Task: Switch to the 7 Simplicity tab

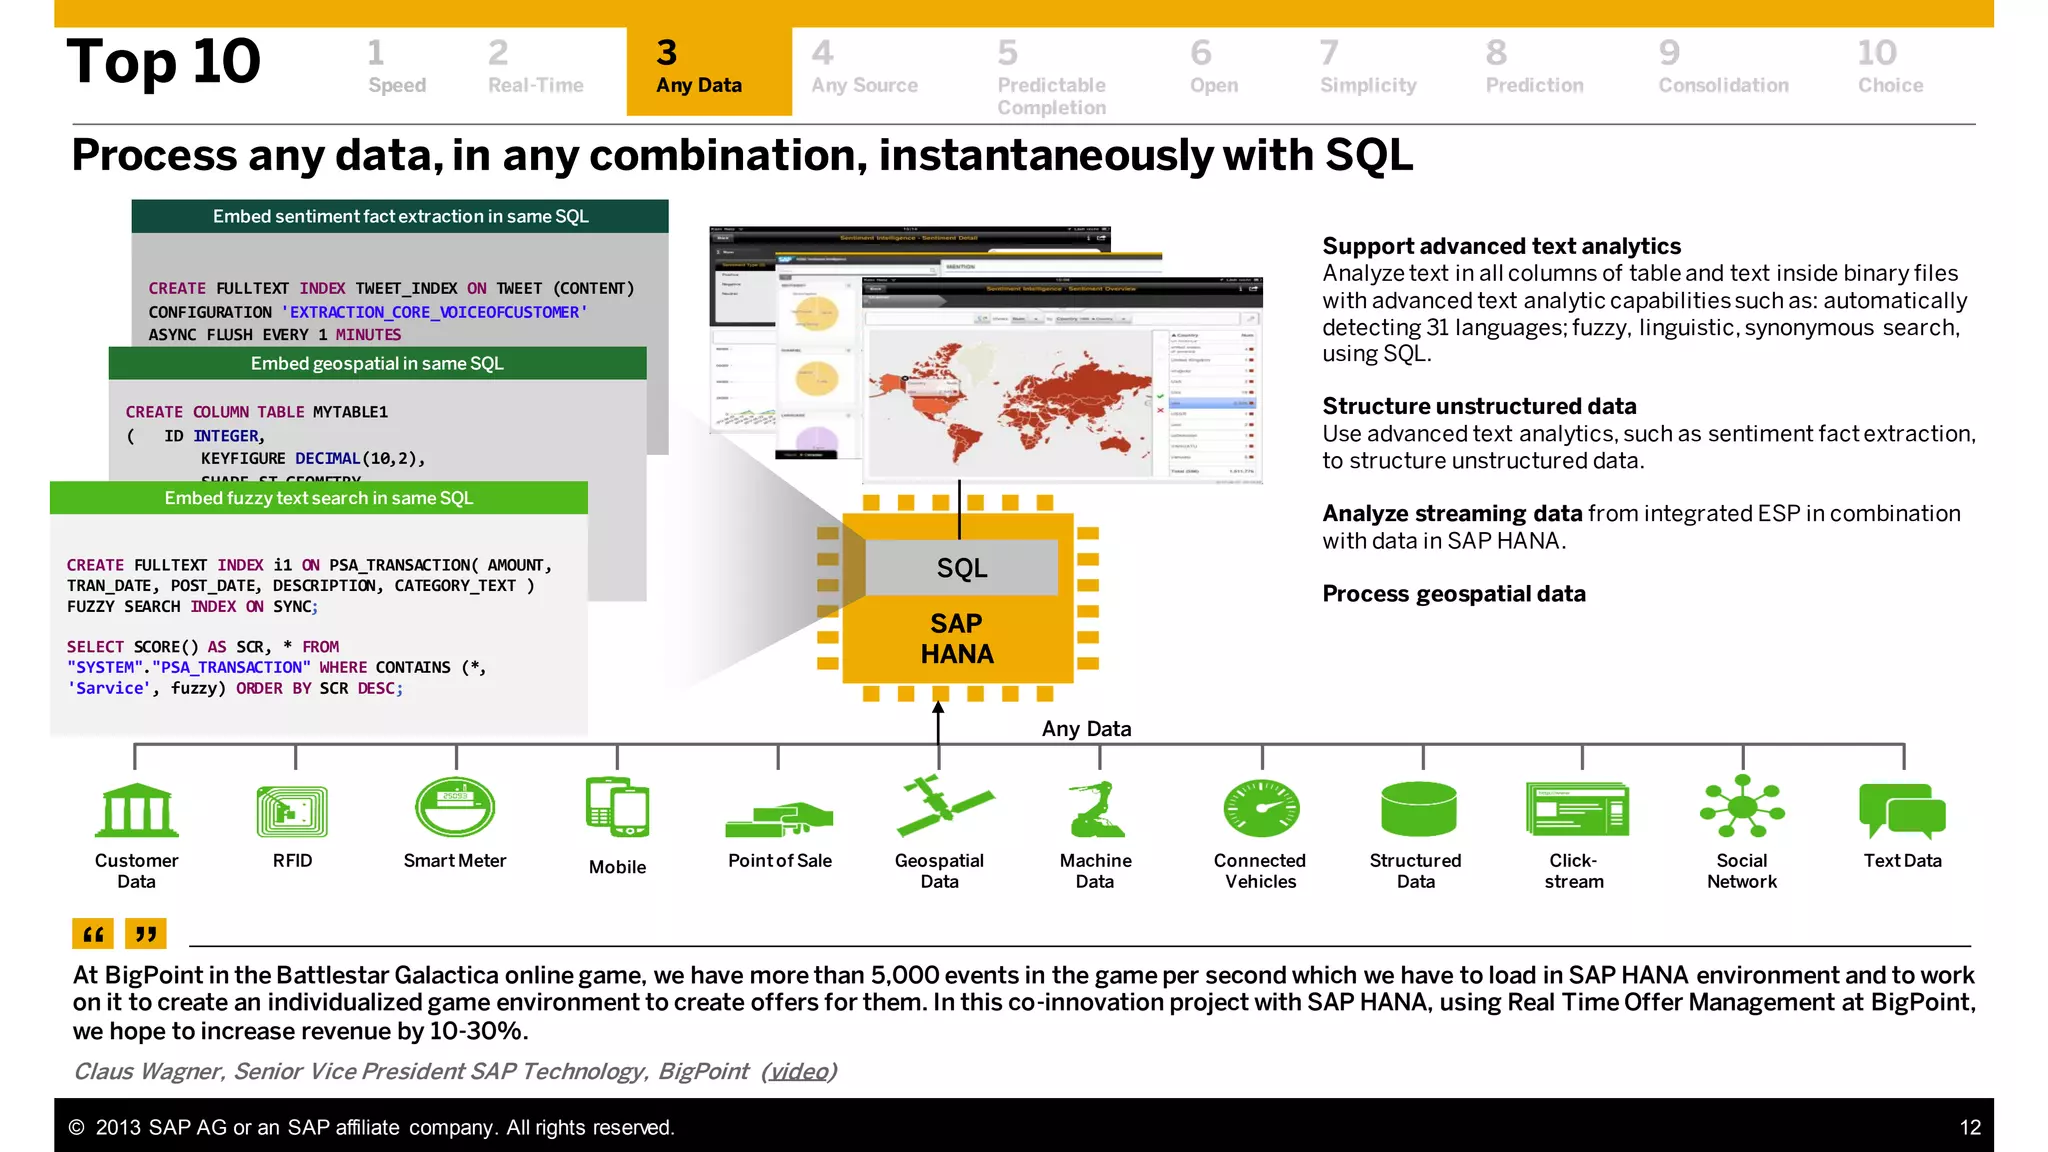Action: pyautogui.click(x=1368, y=68)
